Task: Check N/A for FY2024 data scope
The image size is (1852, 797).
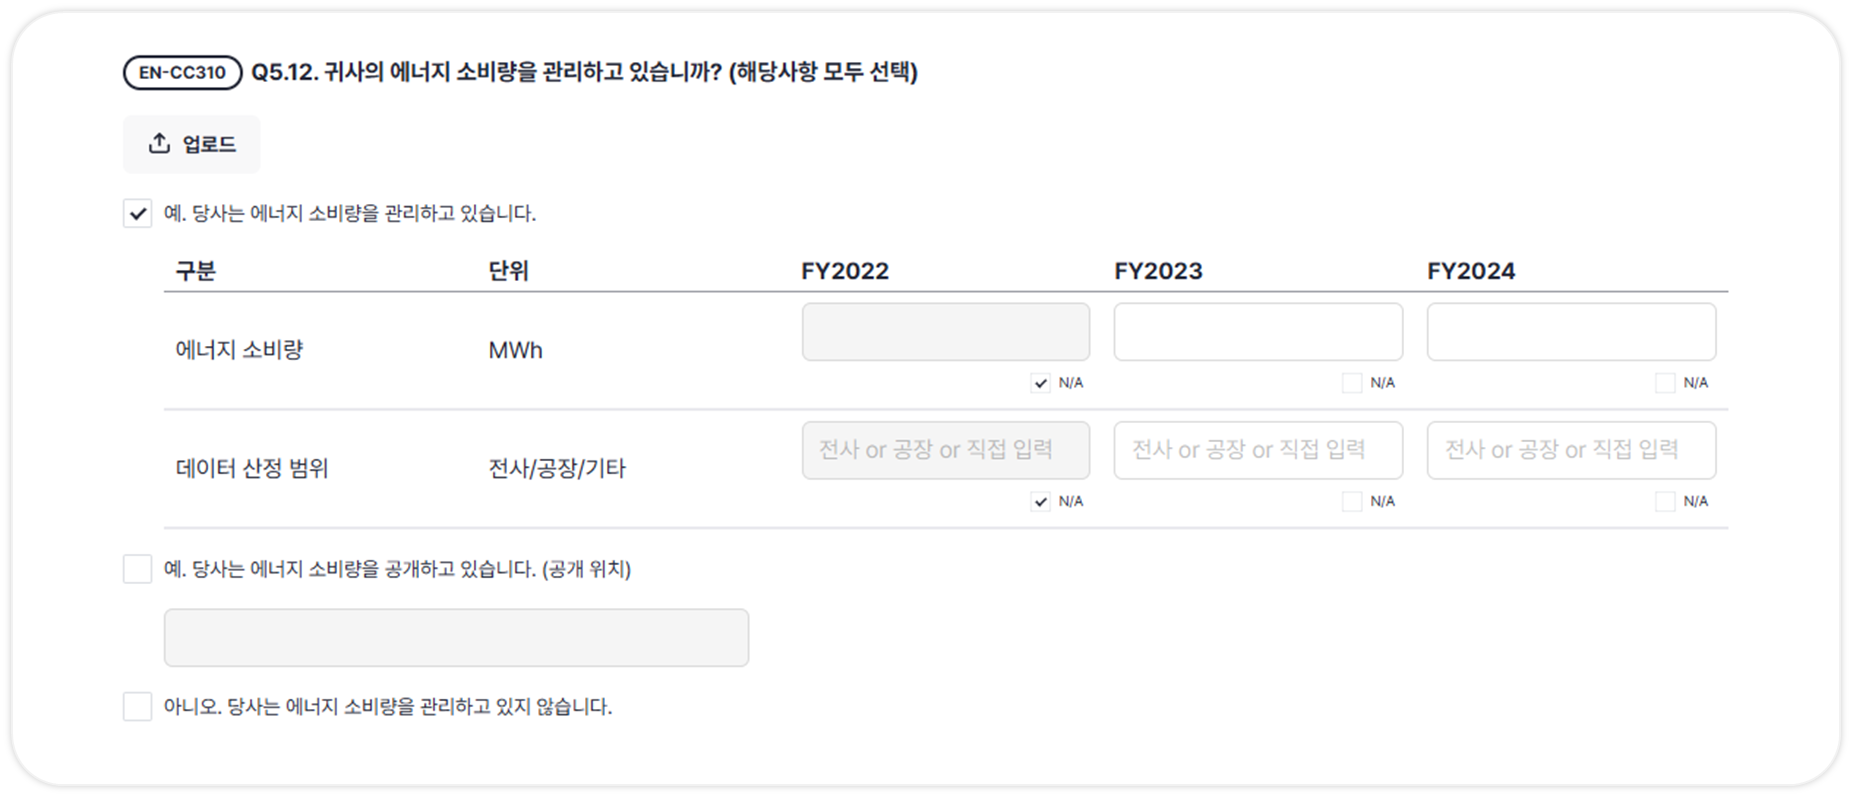Action: (x=1665, y=501)
